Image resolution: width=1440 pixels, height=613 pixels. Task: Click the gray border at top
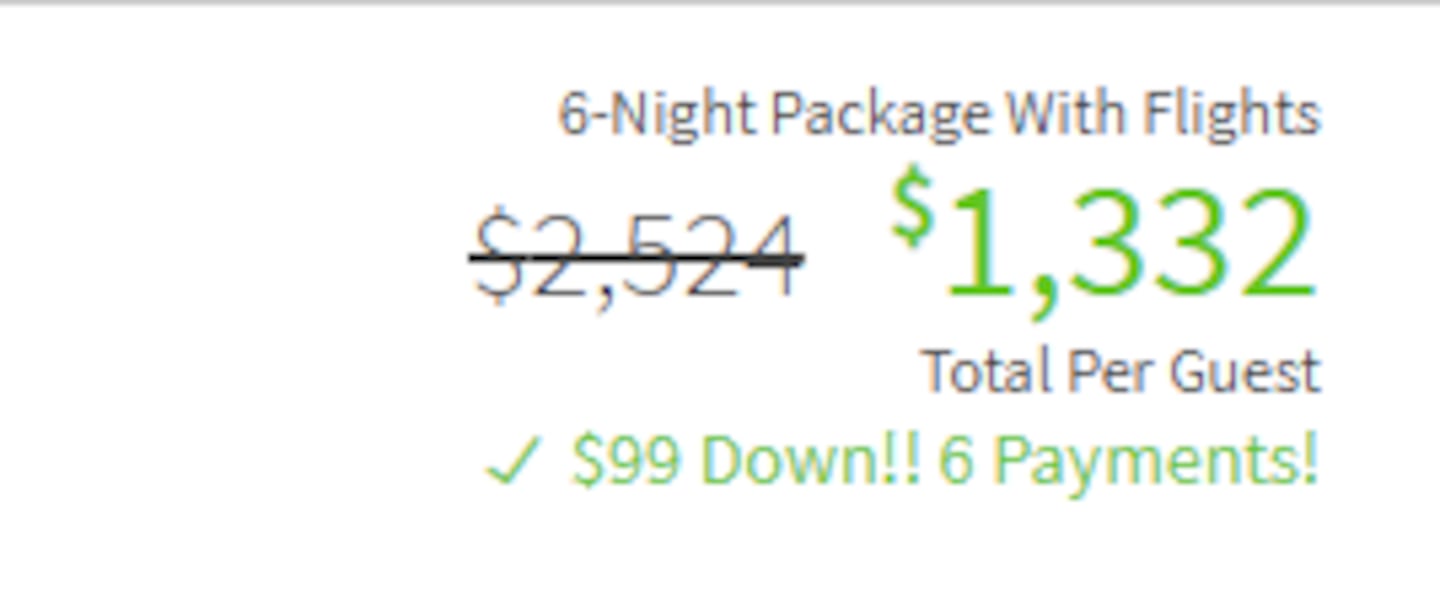pos(720,3)
